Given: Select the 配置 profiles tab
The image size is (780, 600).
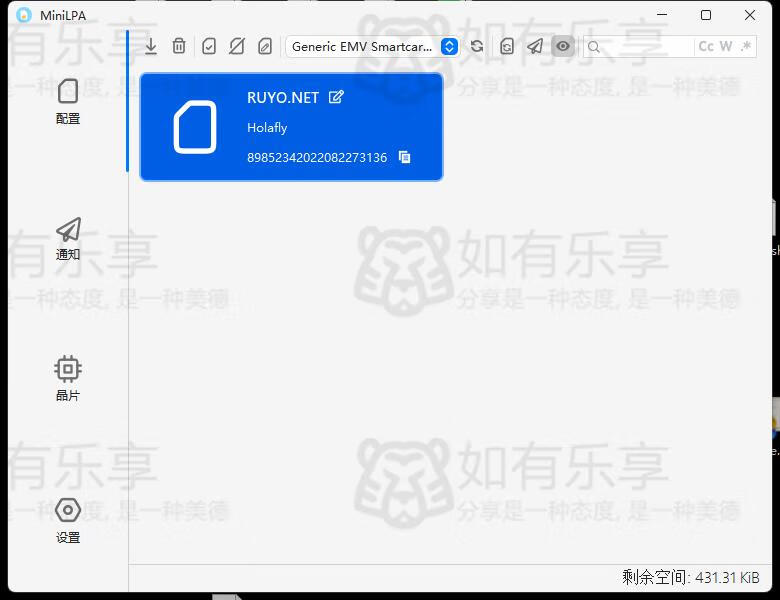Looking at the screenshot, I should 68,101.
